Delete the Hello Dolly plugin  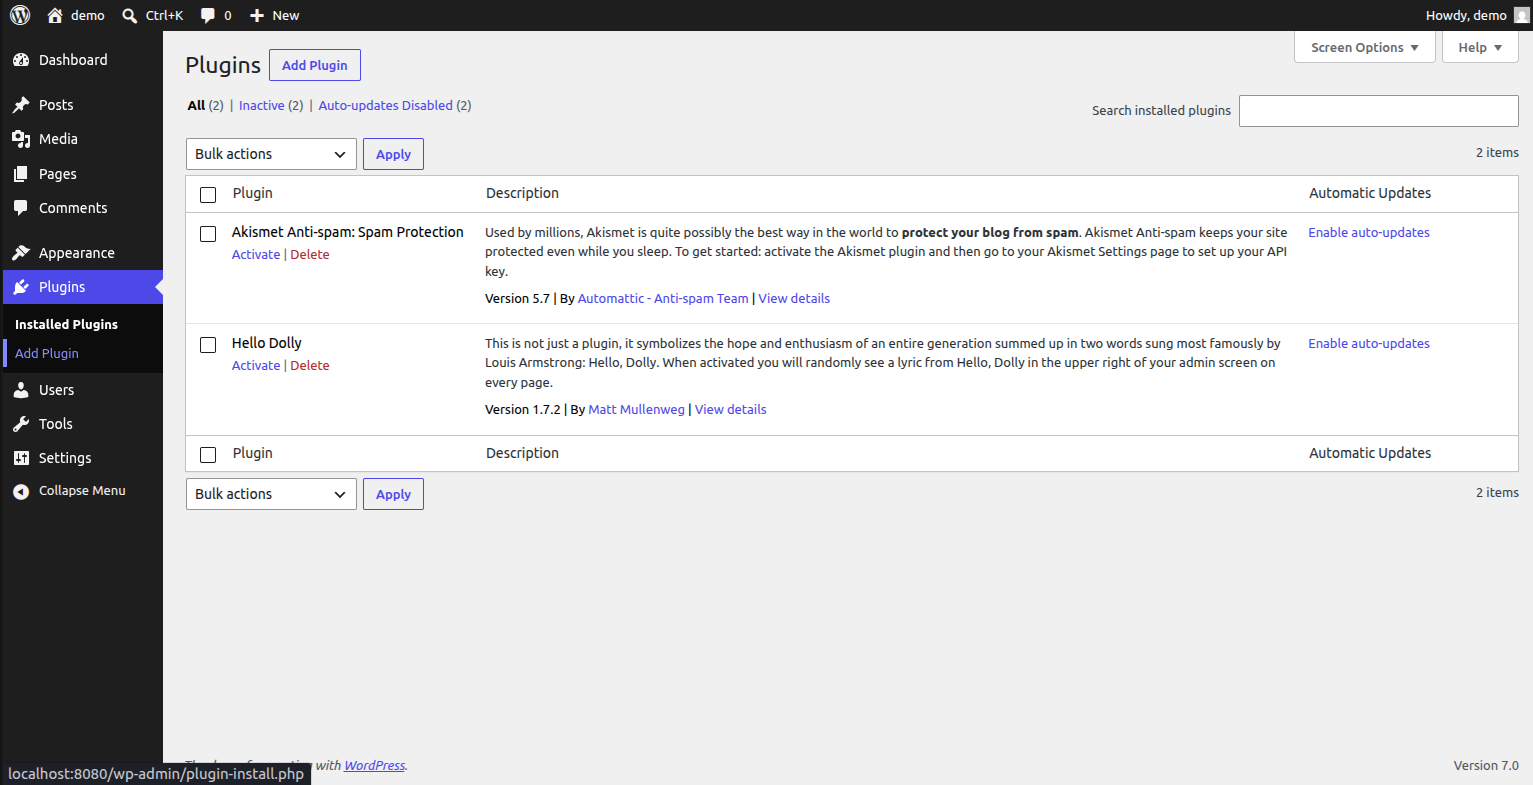coord(310,365)
